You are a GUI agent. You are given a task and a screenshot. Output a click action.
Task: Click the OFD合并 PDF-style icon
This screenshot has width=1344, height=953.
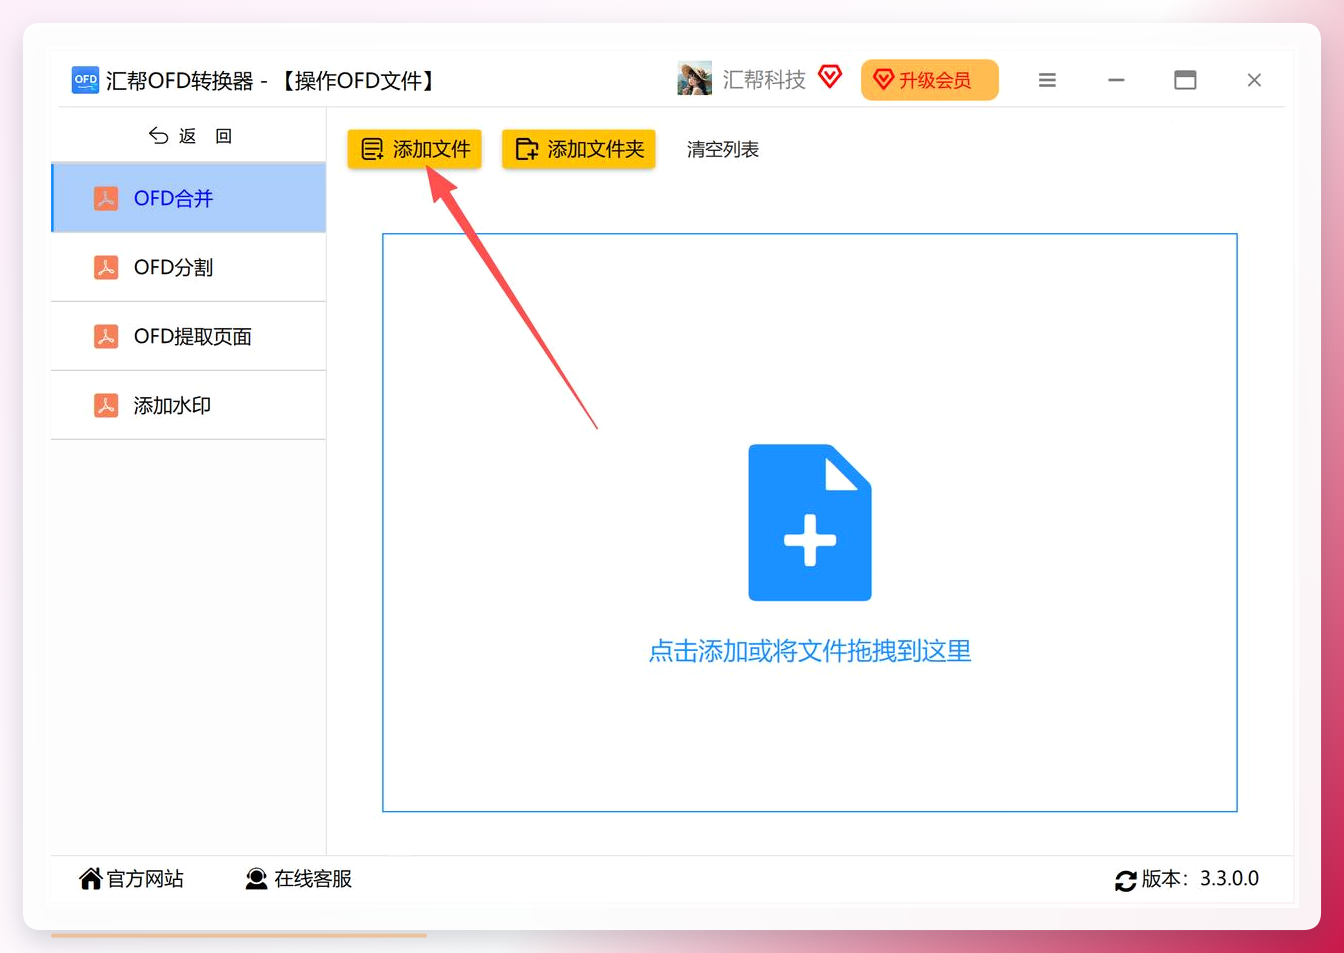(106, 198)
